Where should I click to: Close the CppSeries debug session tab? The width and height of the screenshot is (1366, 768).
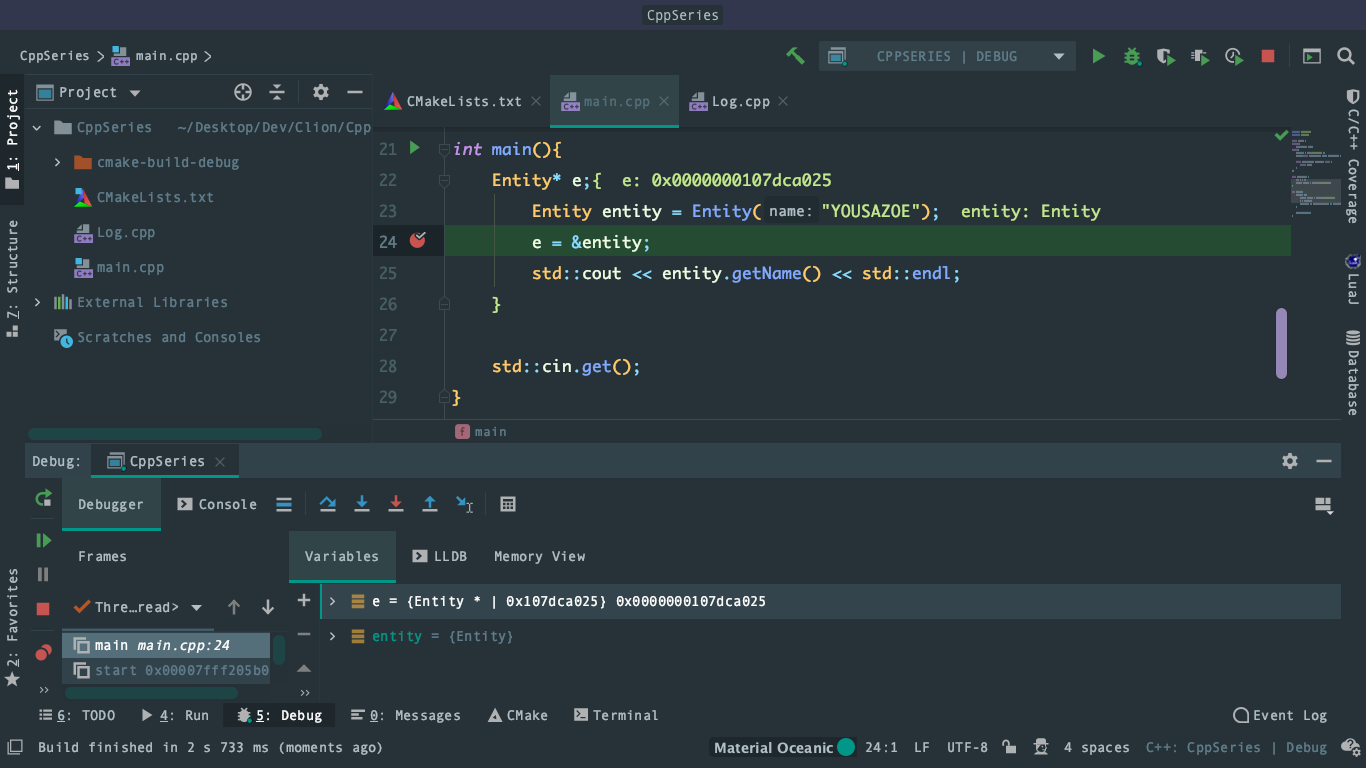coord(220,461)
